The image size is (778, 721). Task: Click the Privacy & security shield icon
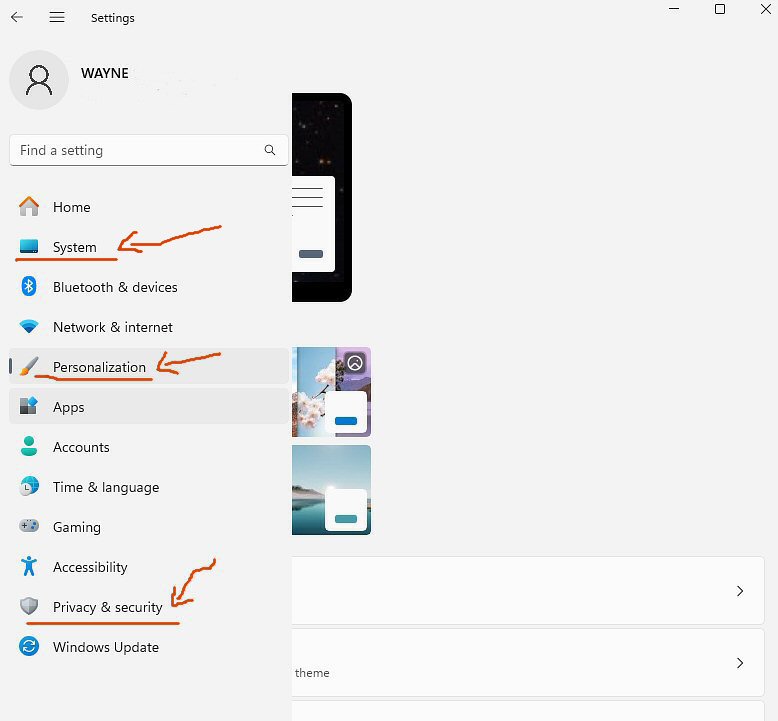(x=29, y=606)
